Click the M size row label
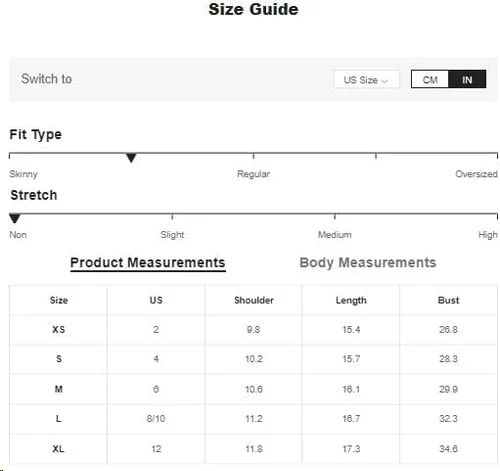Screen dimensions: 500x471 pyautogui.click(x=59, y=389)
